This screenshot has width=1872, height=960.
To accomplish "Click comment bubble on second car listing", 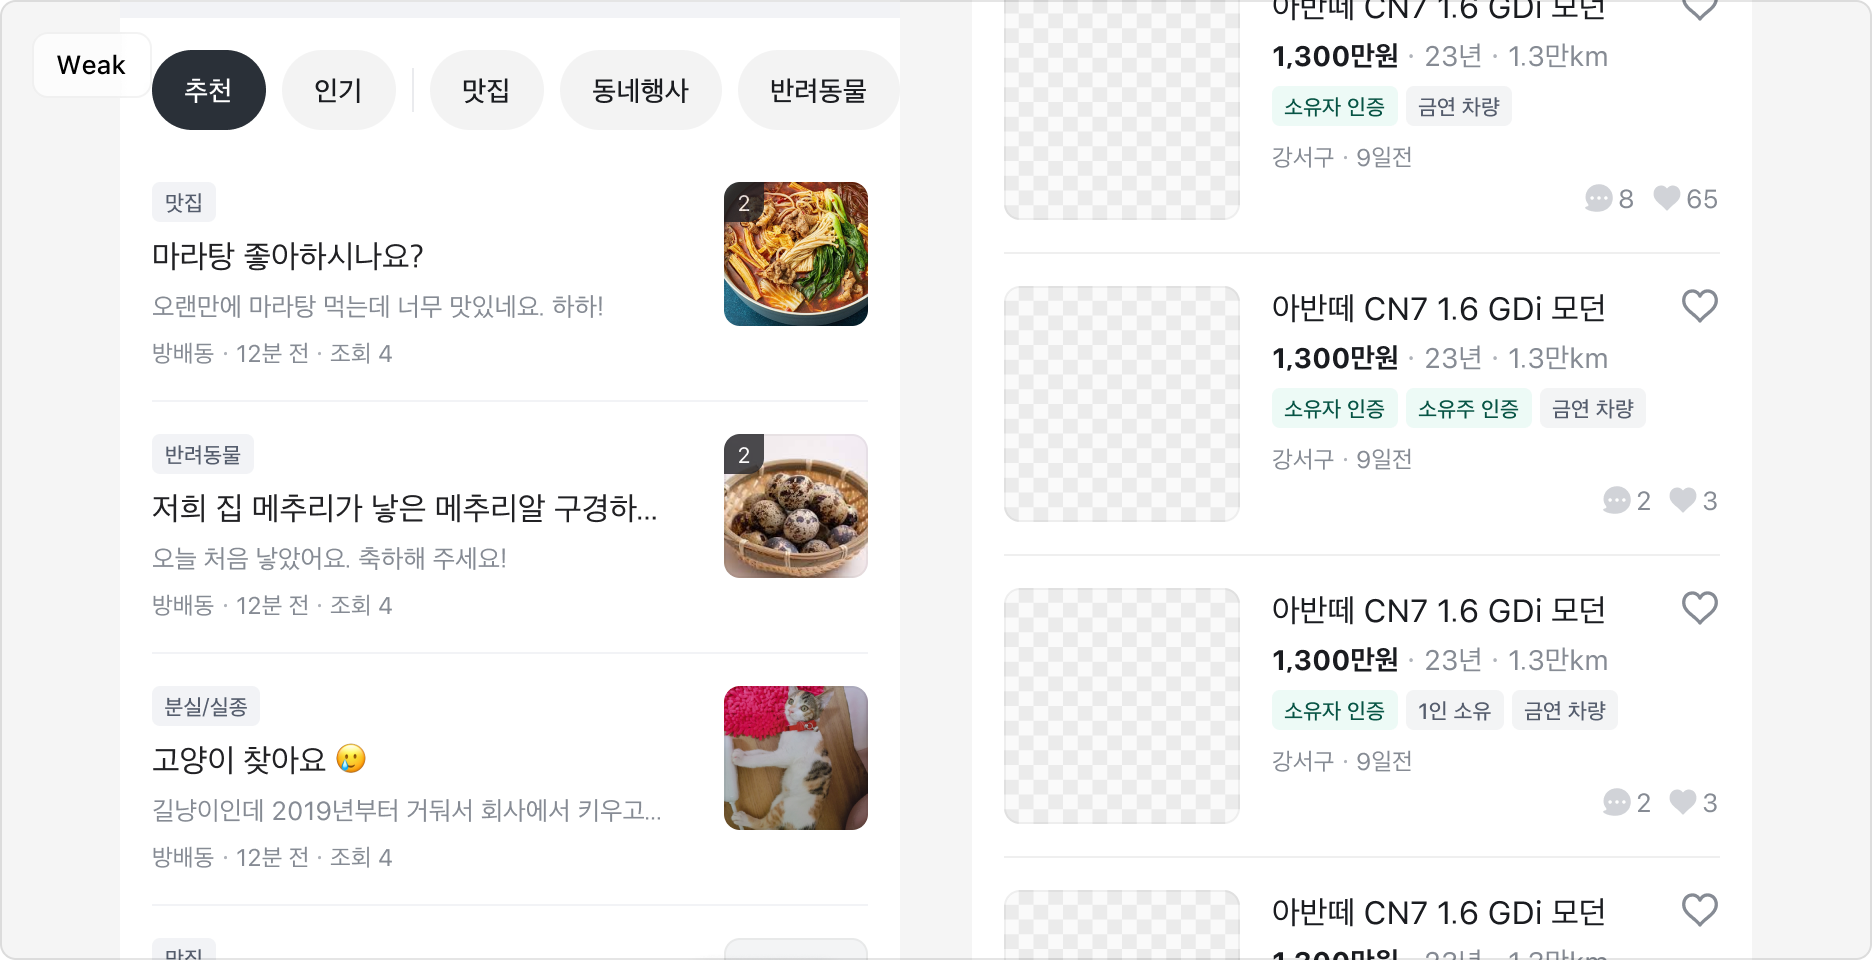I will 1616,500.
